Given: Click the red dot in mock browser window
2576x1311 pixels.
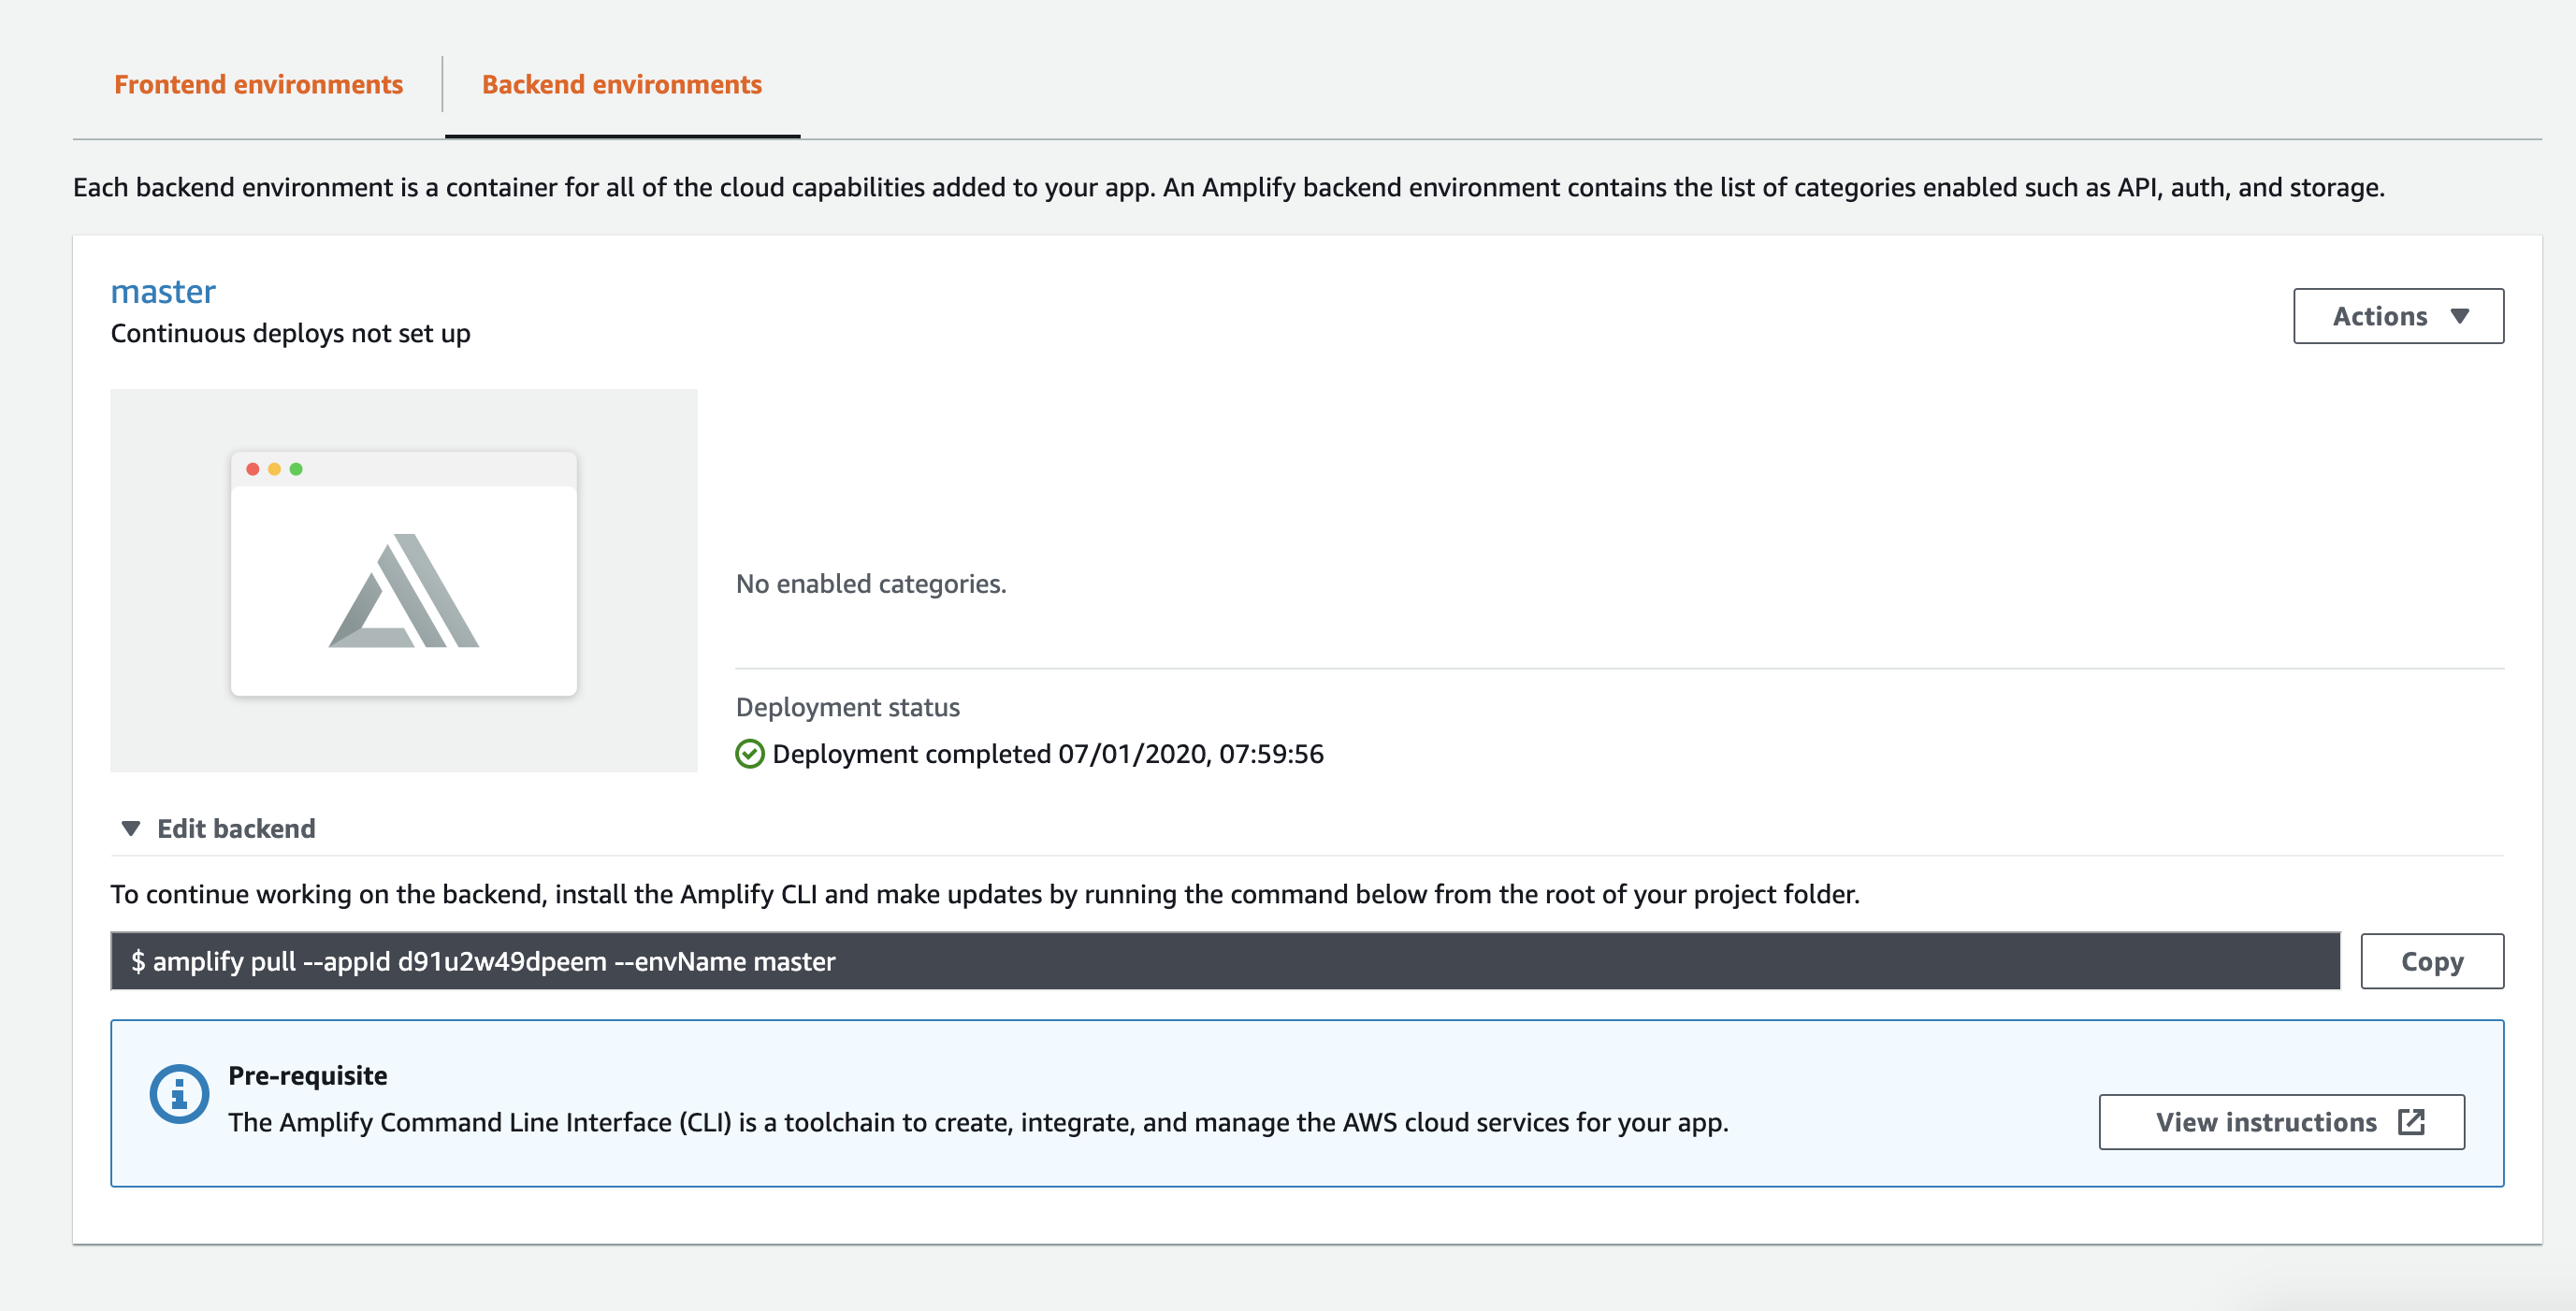Looking at the screenshot, I should pyautogui.click(x=253, y=469).
